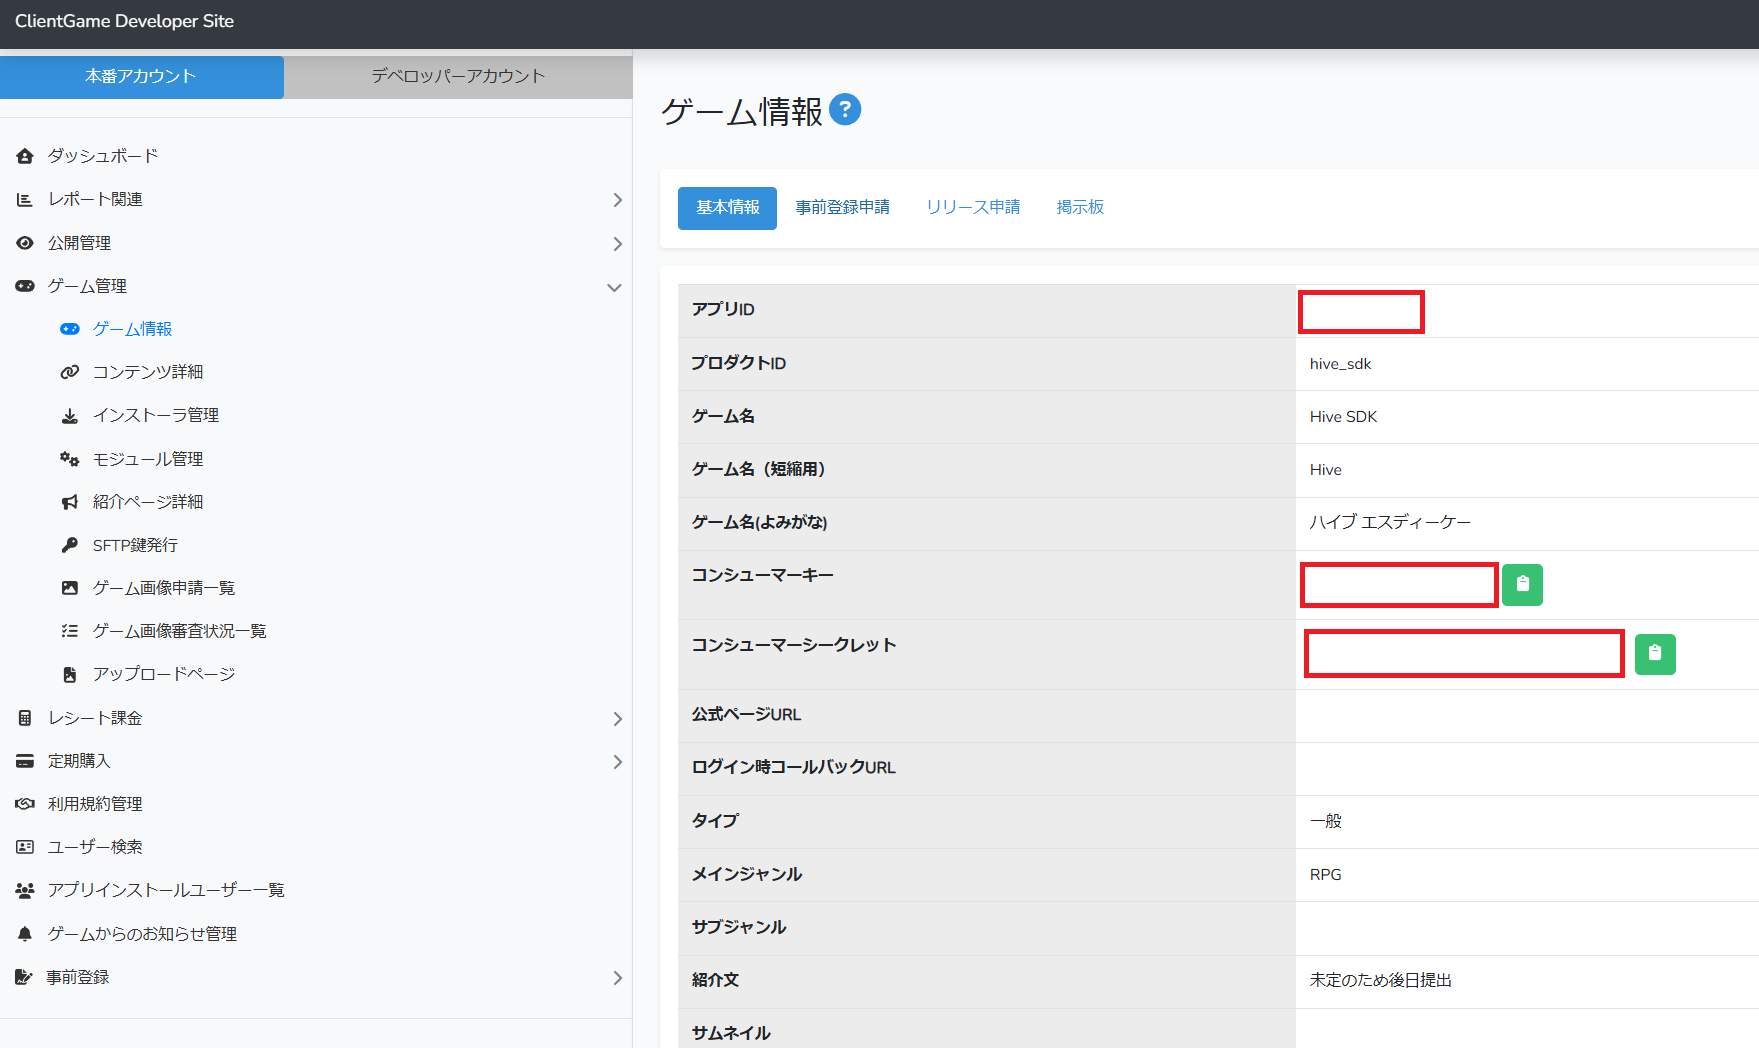
Task: Open コンテンツ詳細 page
Action: [x=148, y=372]
